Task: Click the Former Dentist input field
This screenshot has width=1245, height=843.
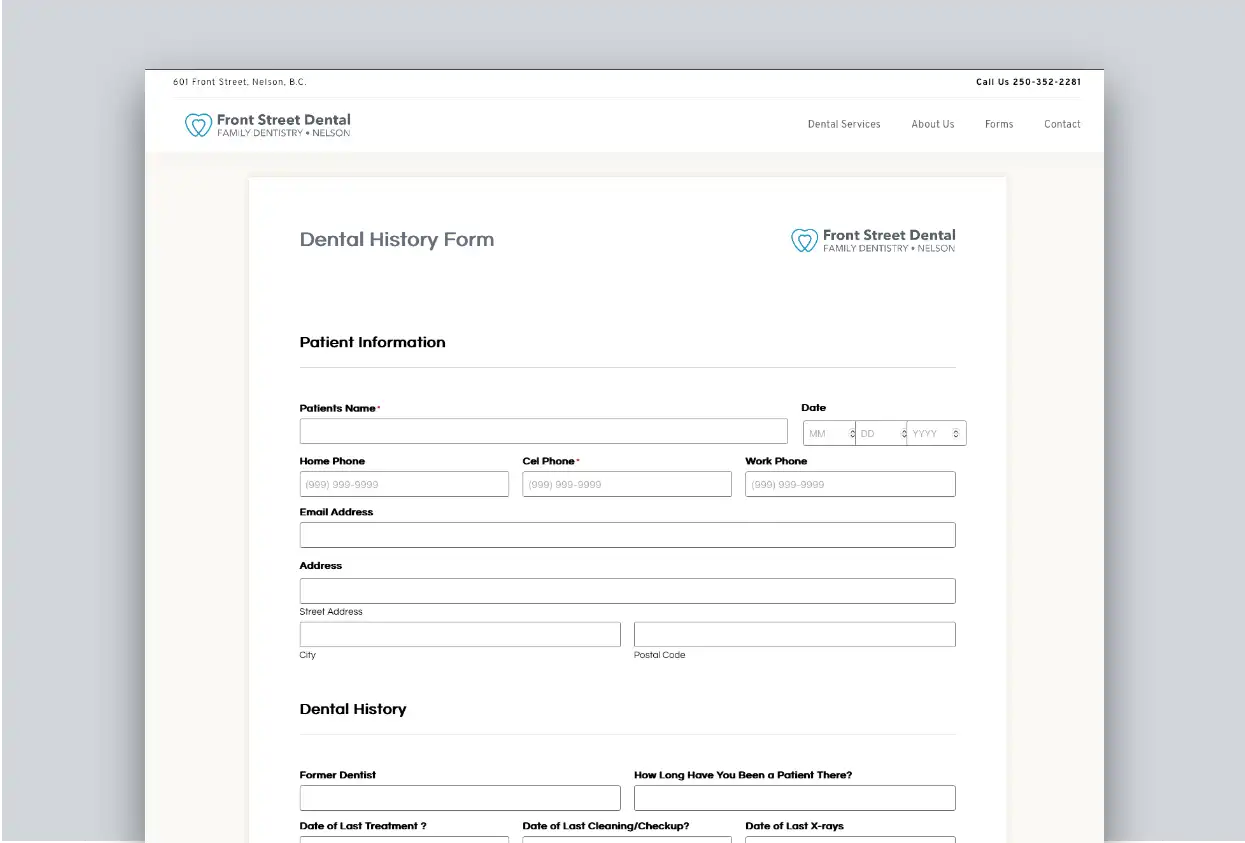Action: pos(460,798)
